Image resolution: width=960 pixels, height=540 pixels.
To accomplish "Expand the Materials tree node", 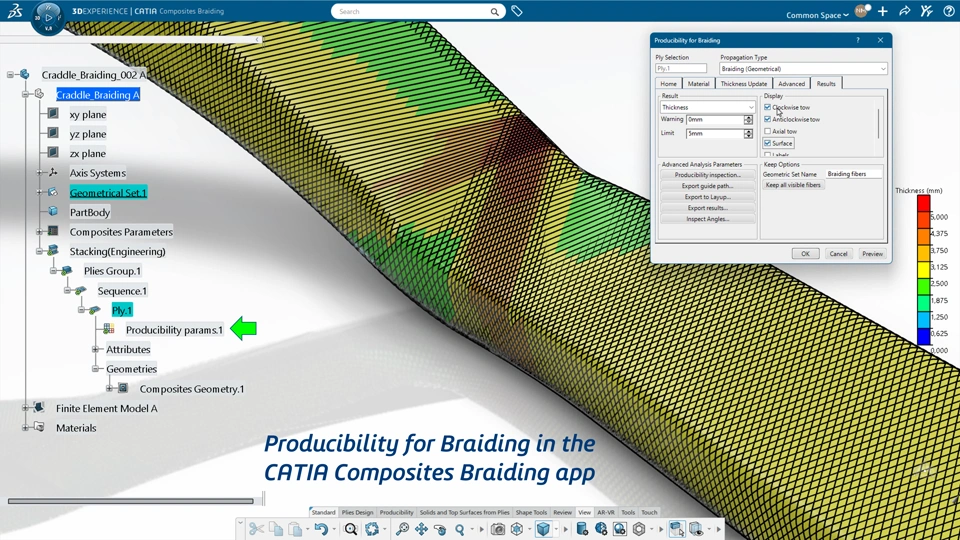I will tap(26, 427).
